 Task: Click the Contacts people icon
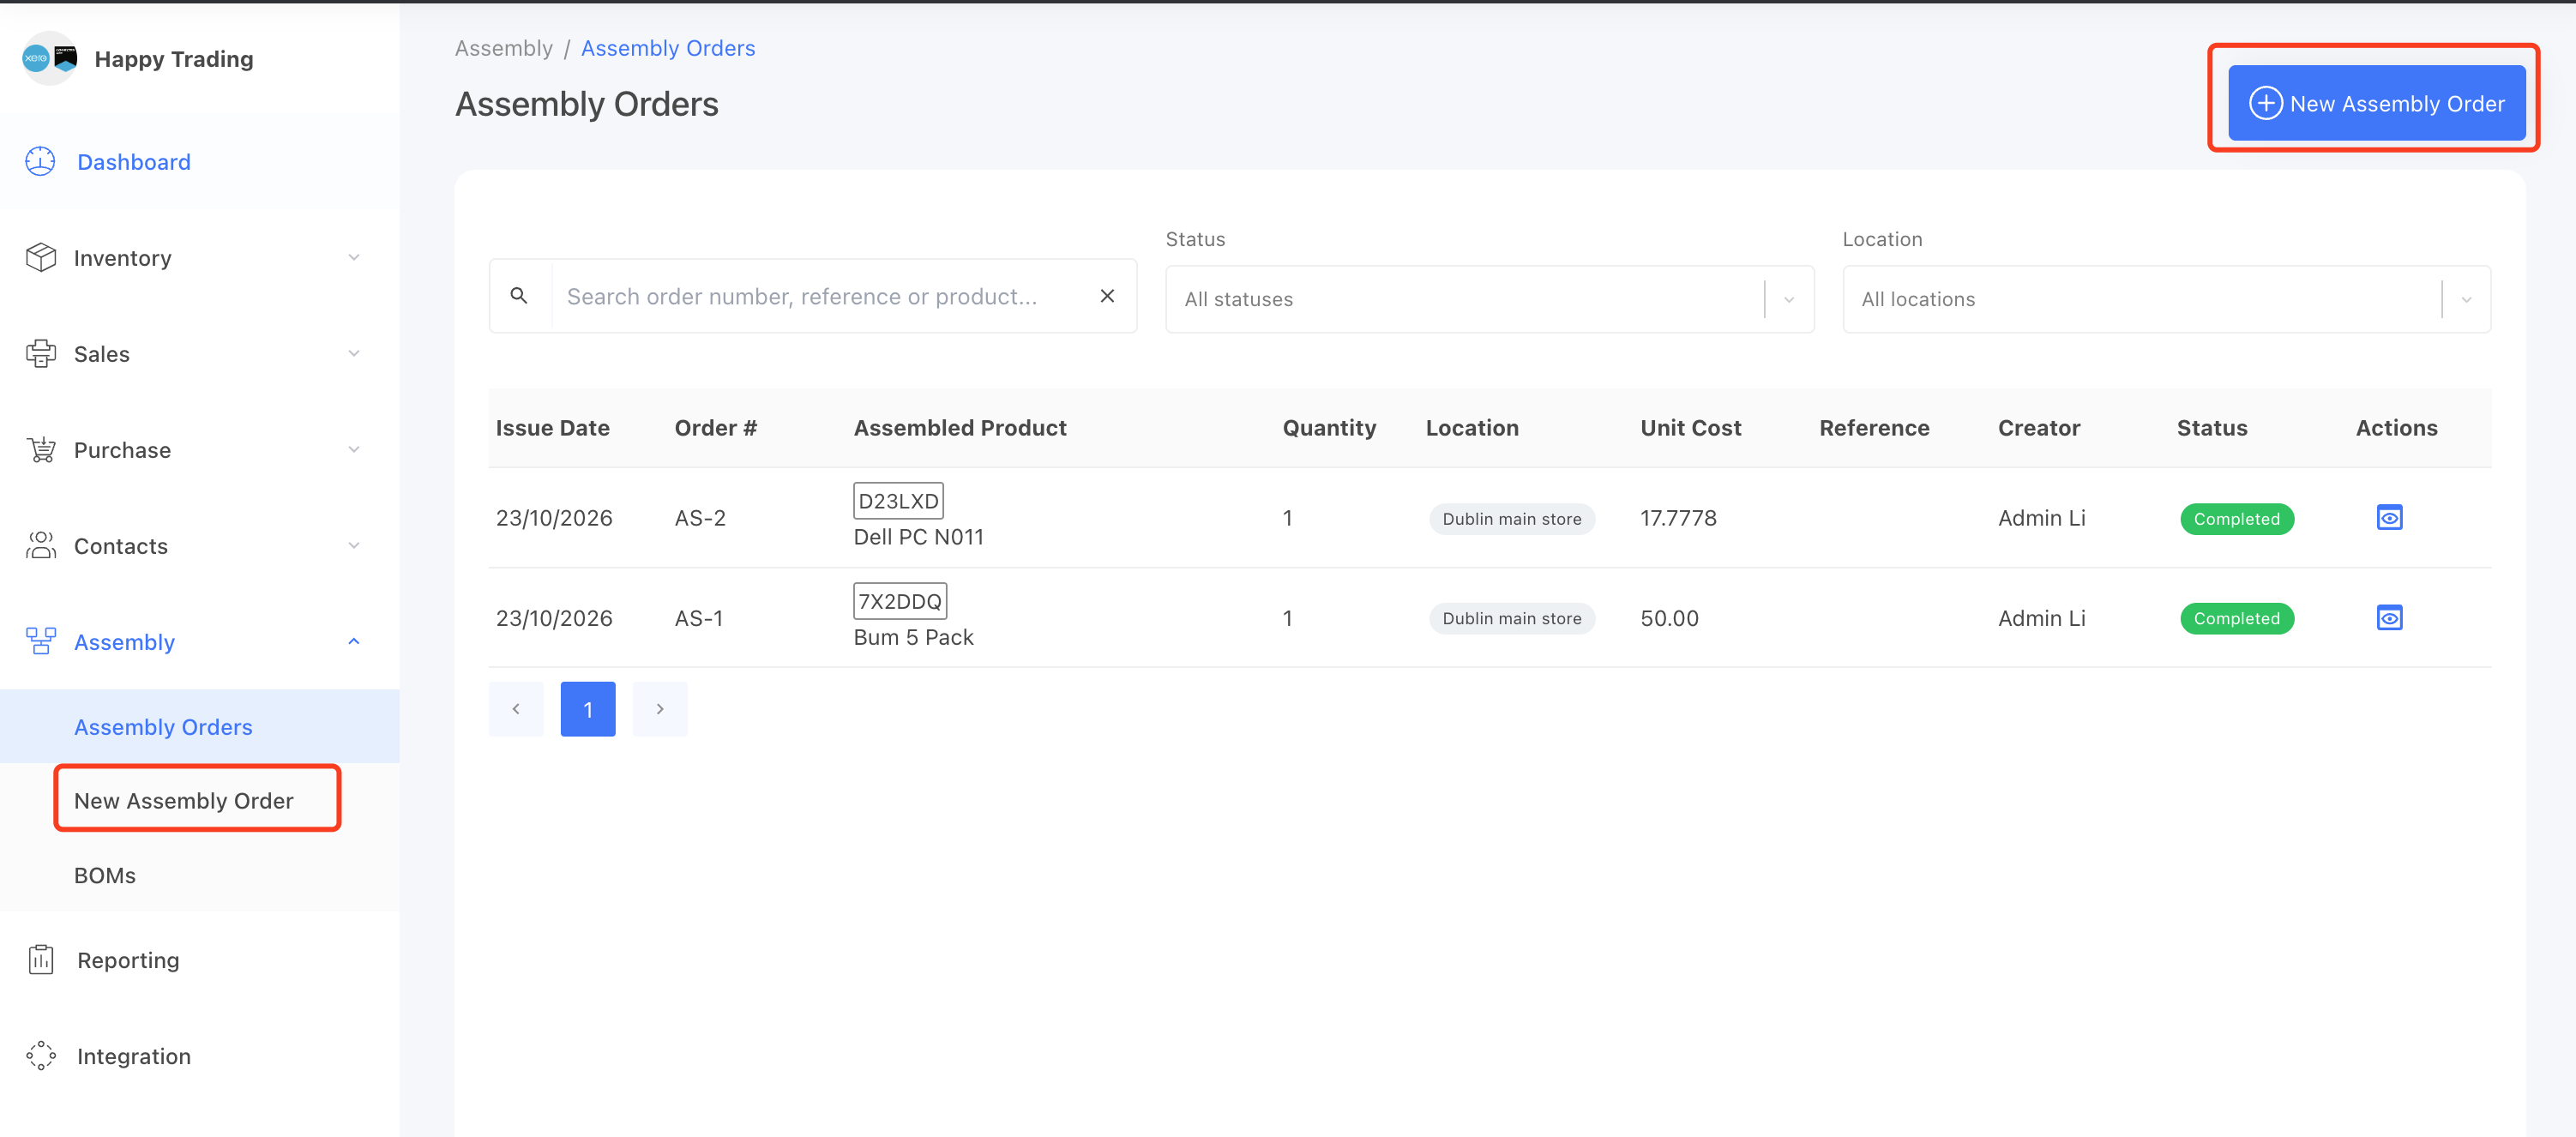click(x=40, y=545)
